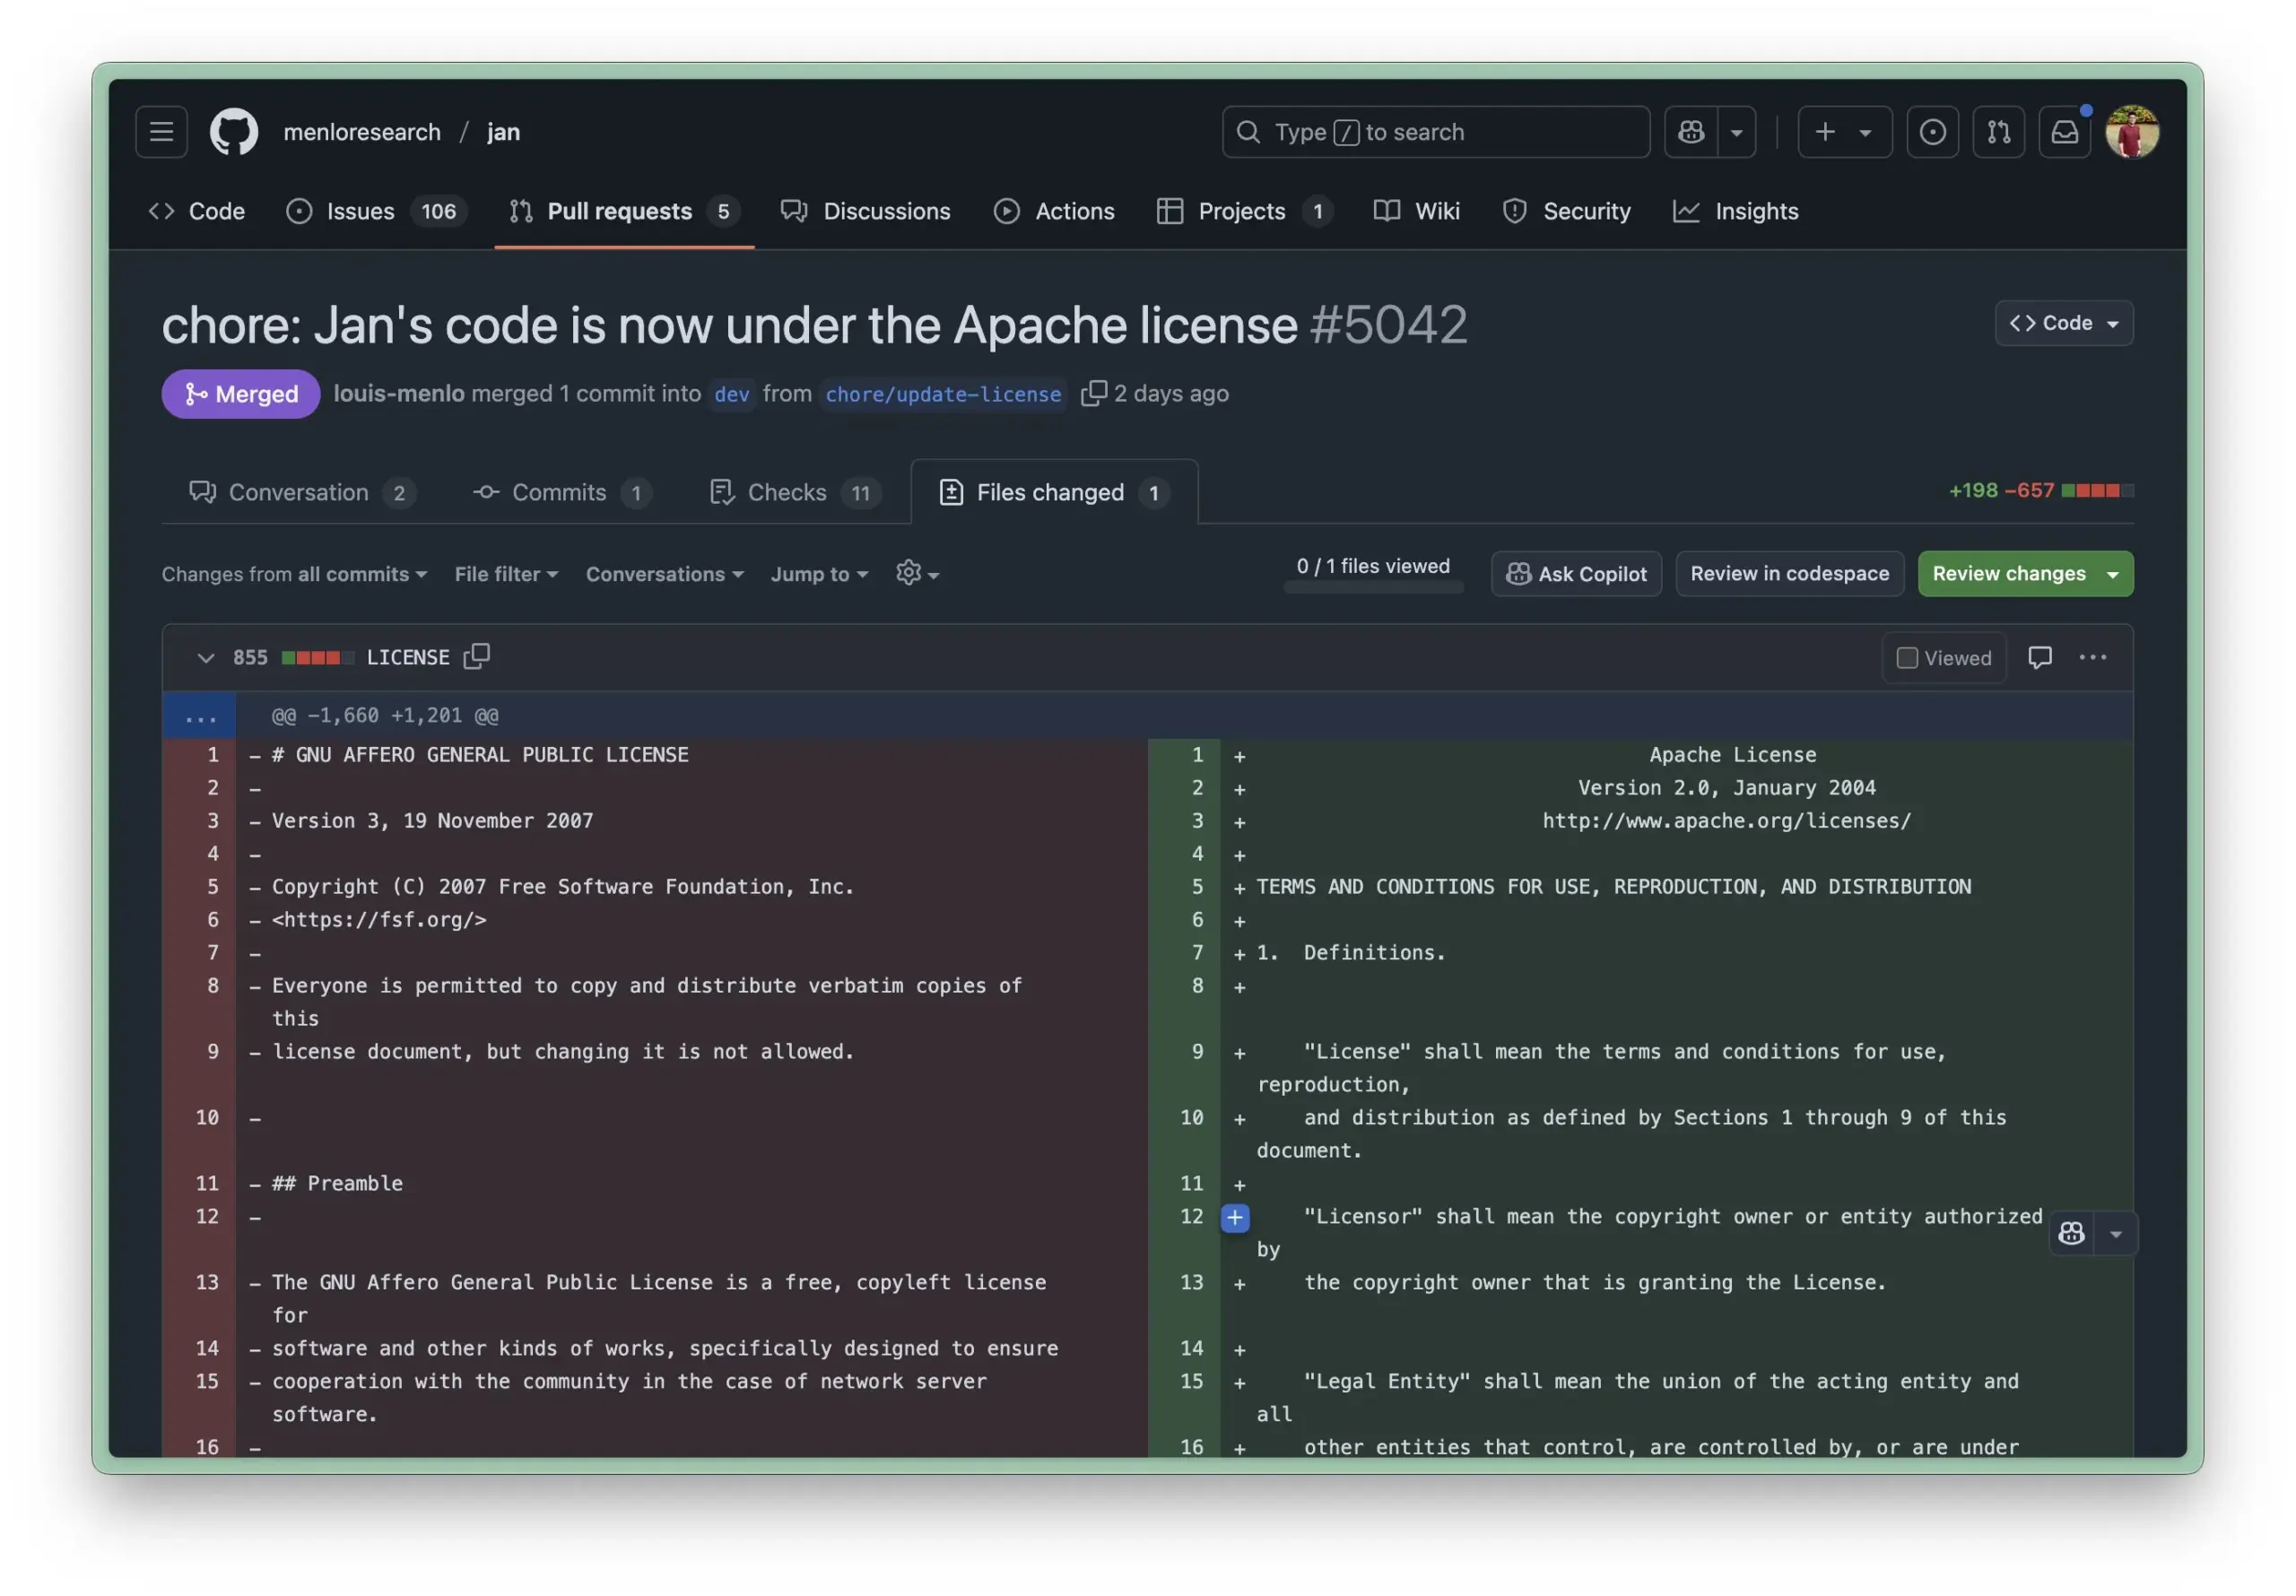Mark LICENSE file as Viewed
This screenshot has width=2296, height=1596.
click(x=1943, y=658)
